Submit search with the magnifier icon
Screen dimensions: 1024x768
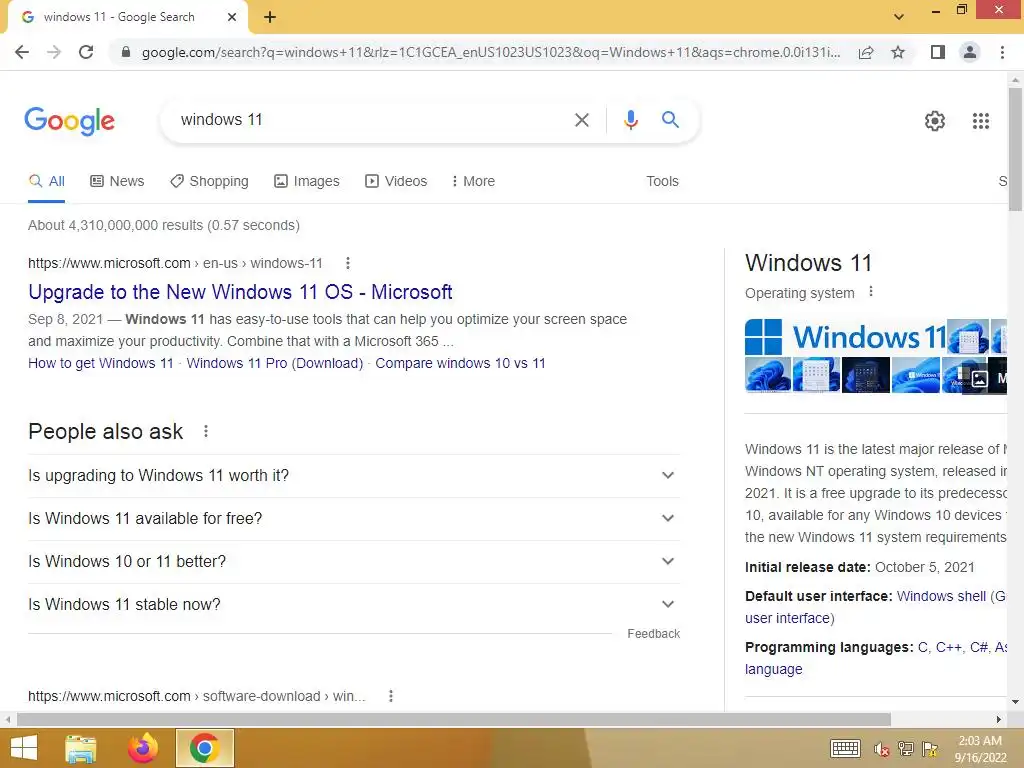[670, 120]
